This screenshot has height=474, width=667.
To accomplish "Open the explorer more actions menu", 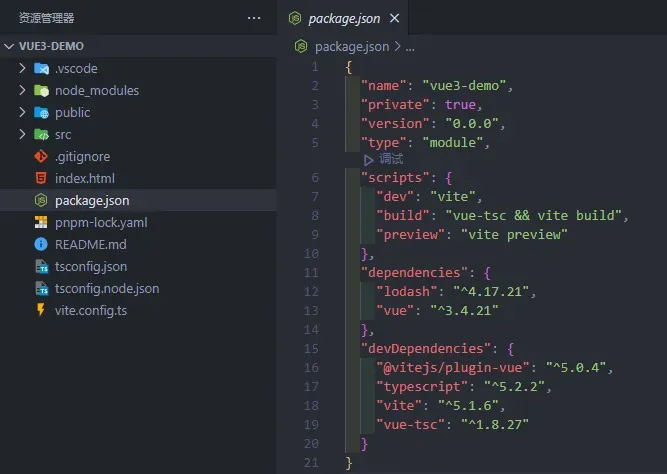I will tap(254, 18).
